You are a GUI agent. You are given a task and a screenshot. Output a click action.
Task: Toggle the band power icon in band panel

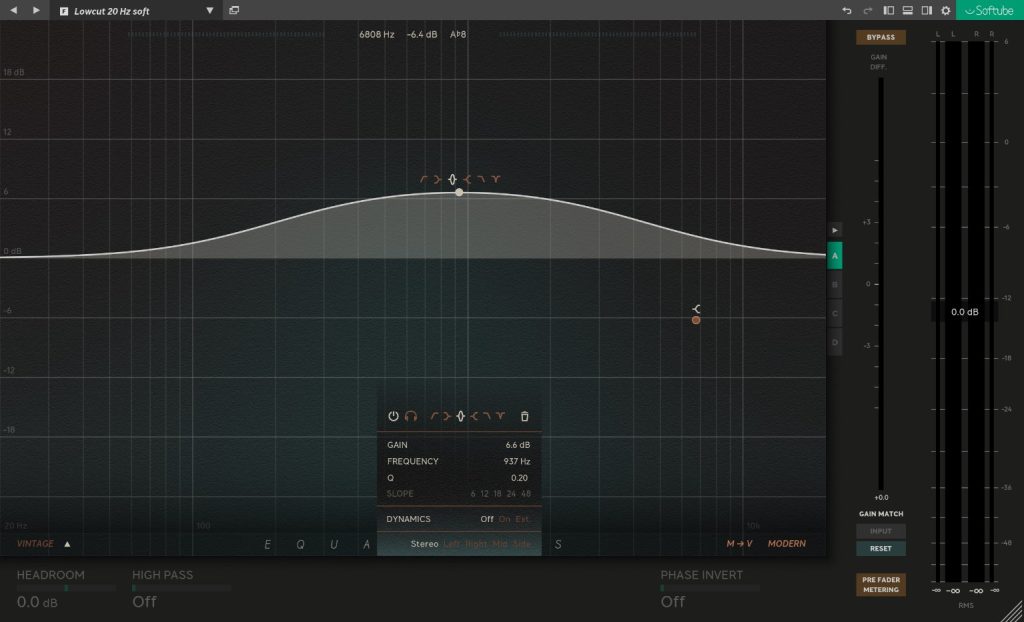393,416
